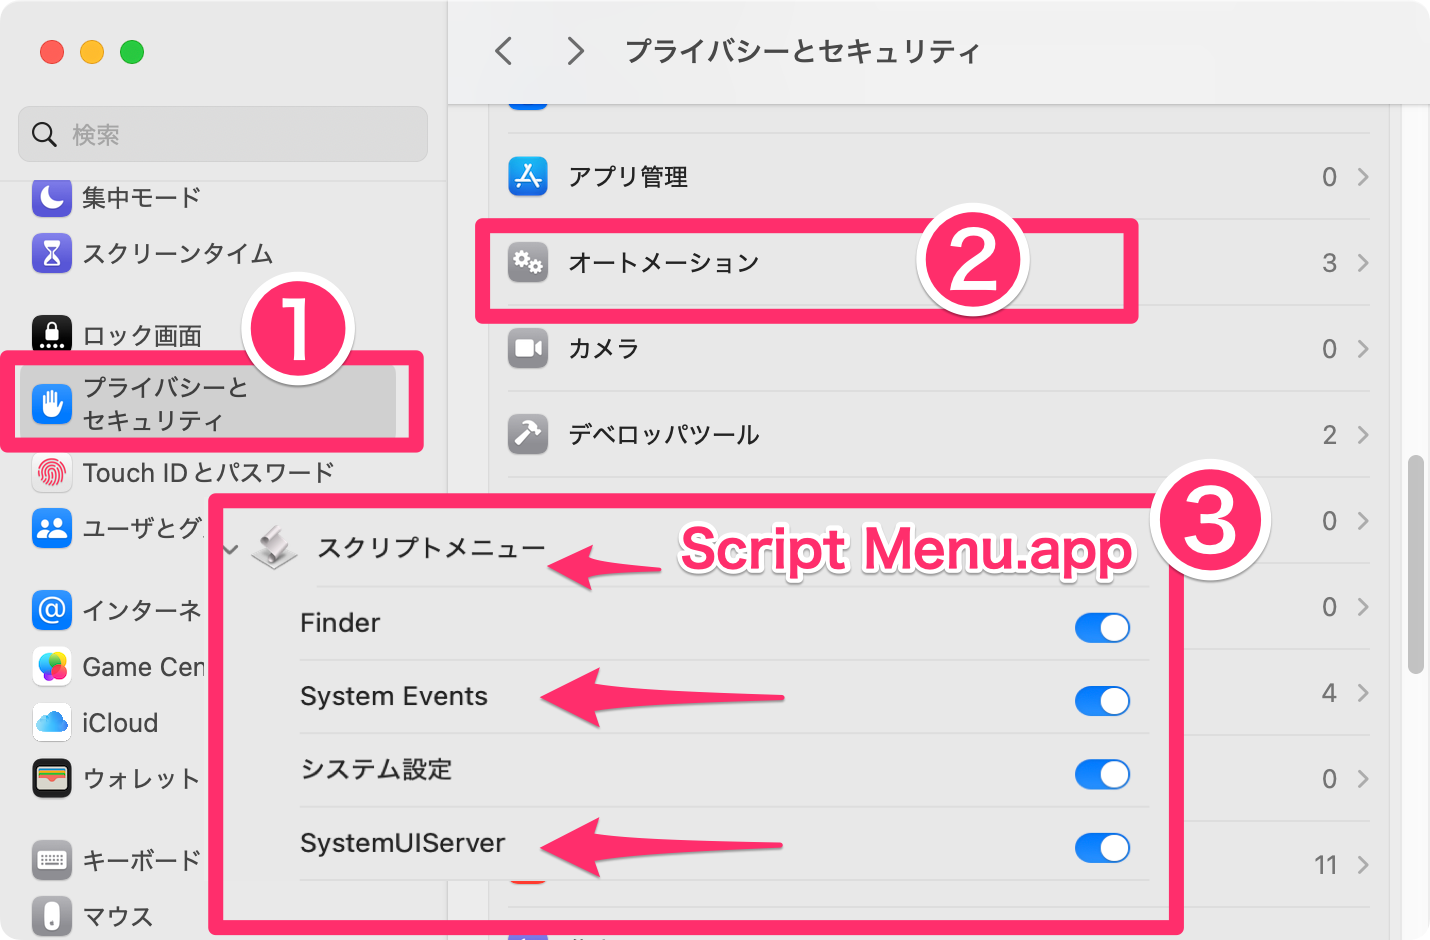This screenshot has height=940, width=1430.
Task: Go forward with the right arrow button
Action: [x=575, y=51]
